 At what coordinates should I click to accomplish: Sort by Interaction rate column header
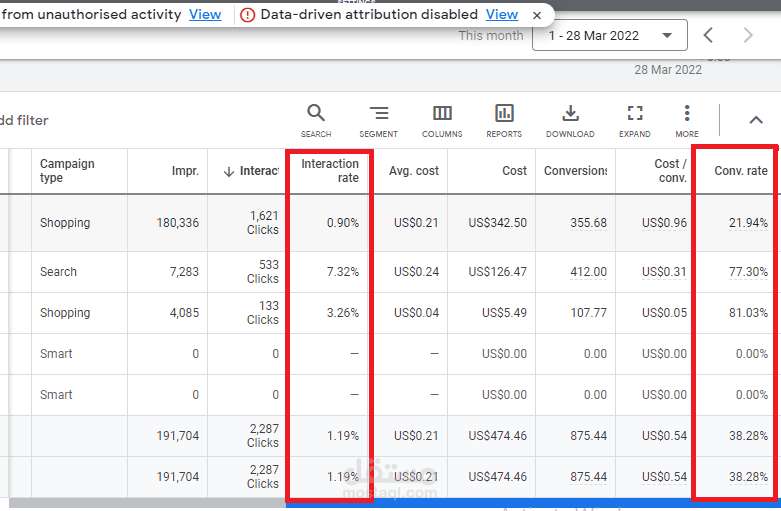tap(330, 171)
